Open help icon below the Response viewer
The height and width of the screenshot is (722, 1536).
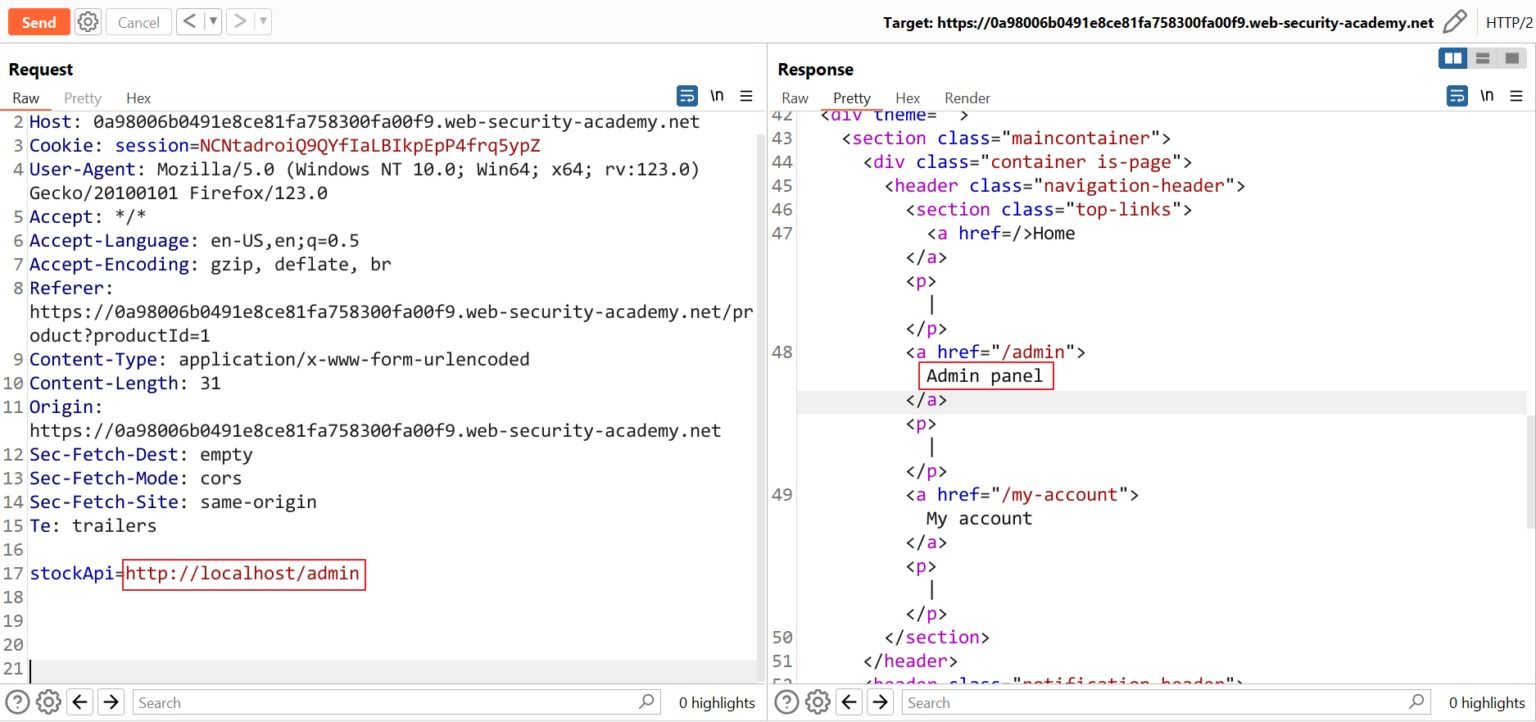[x=787, y=702]
